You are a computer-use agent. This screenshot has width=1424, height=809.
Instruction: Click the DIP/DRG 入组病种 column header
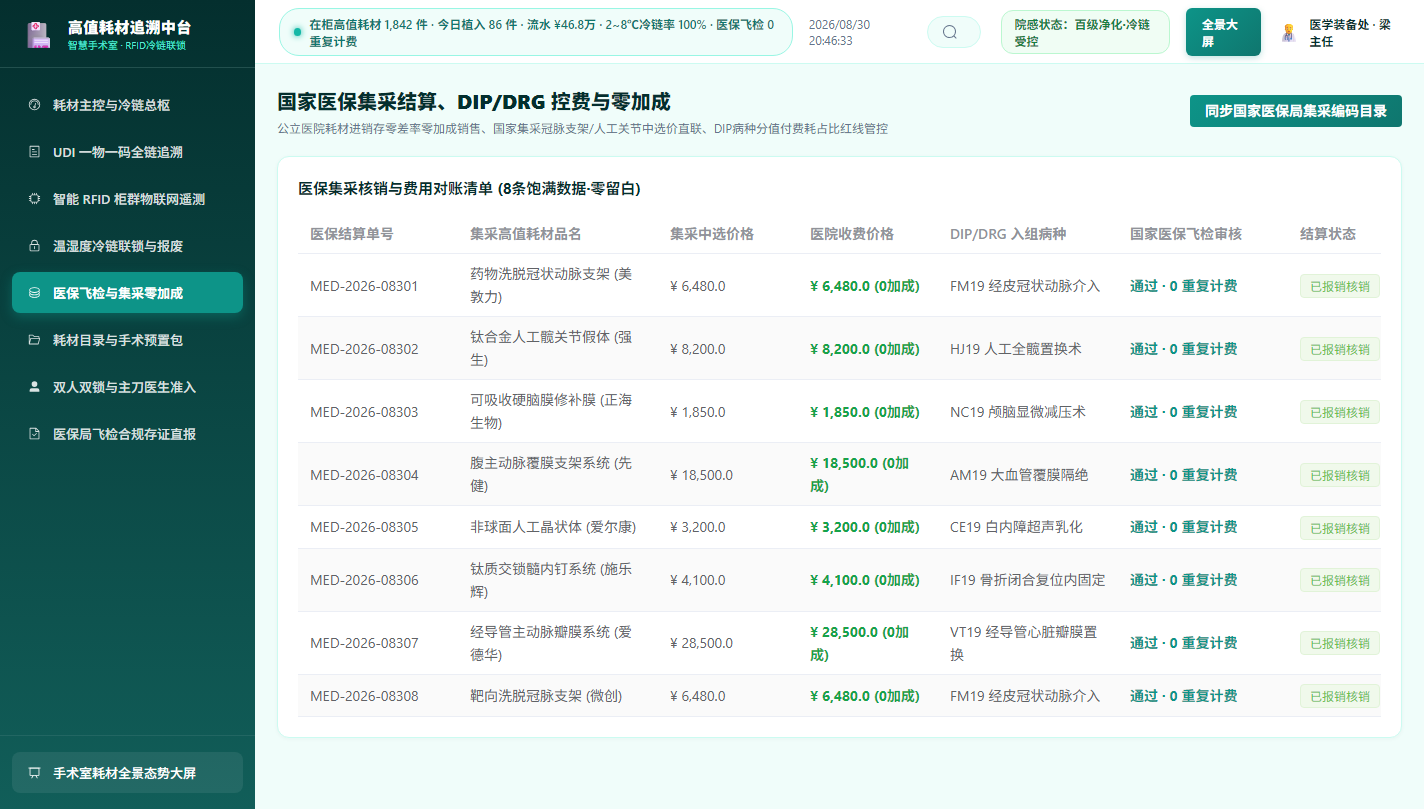click(1008, 234)
